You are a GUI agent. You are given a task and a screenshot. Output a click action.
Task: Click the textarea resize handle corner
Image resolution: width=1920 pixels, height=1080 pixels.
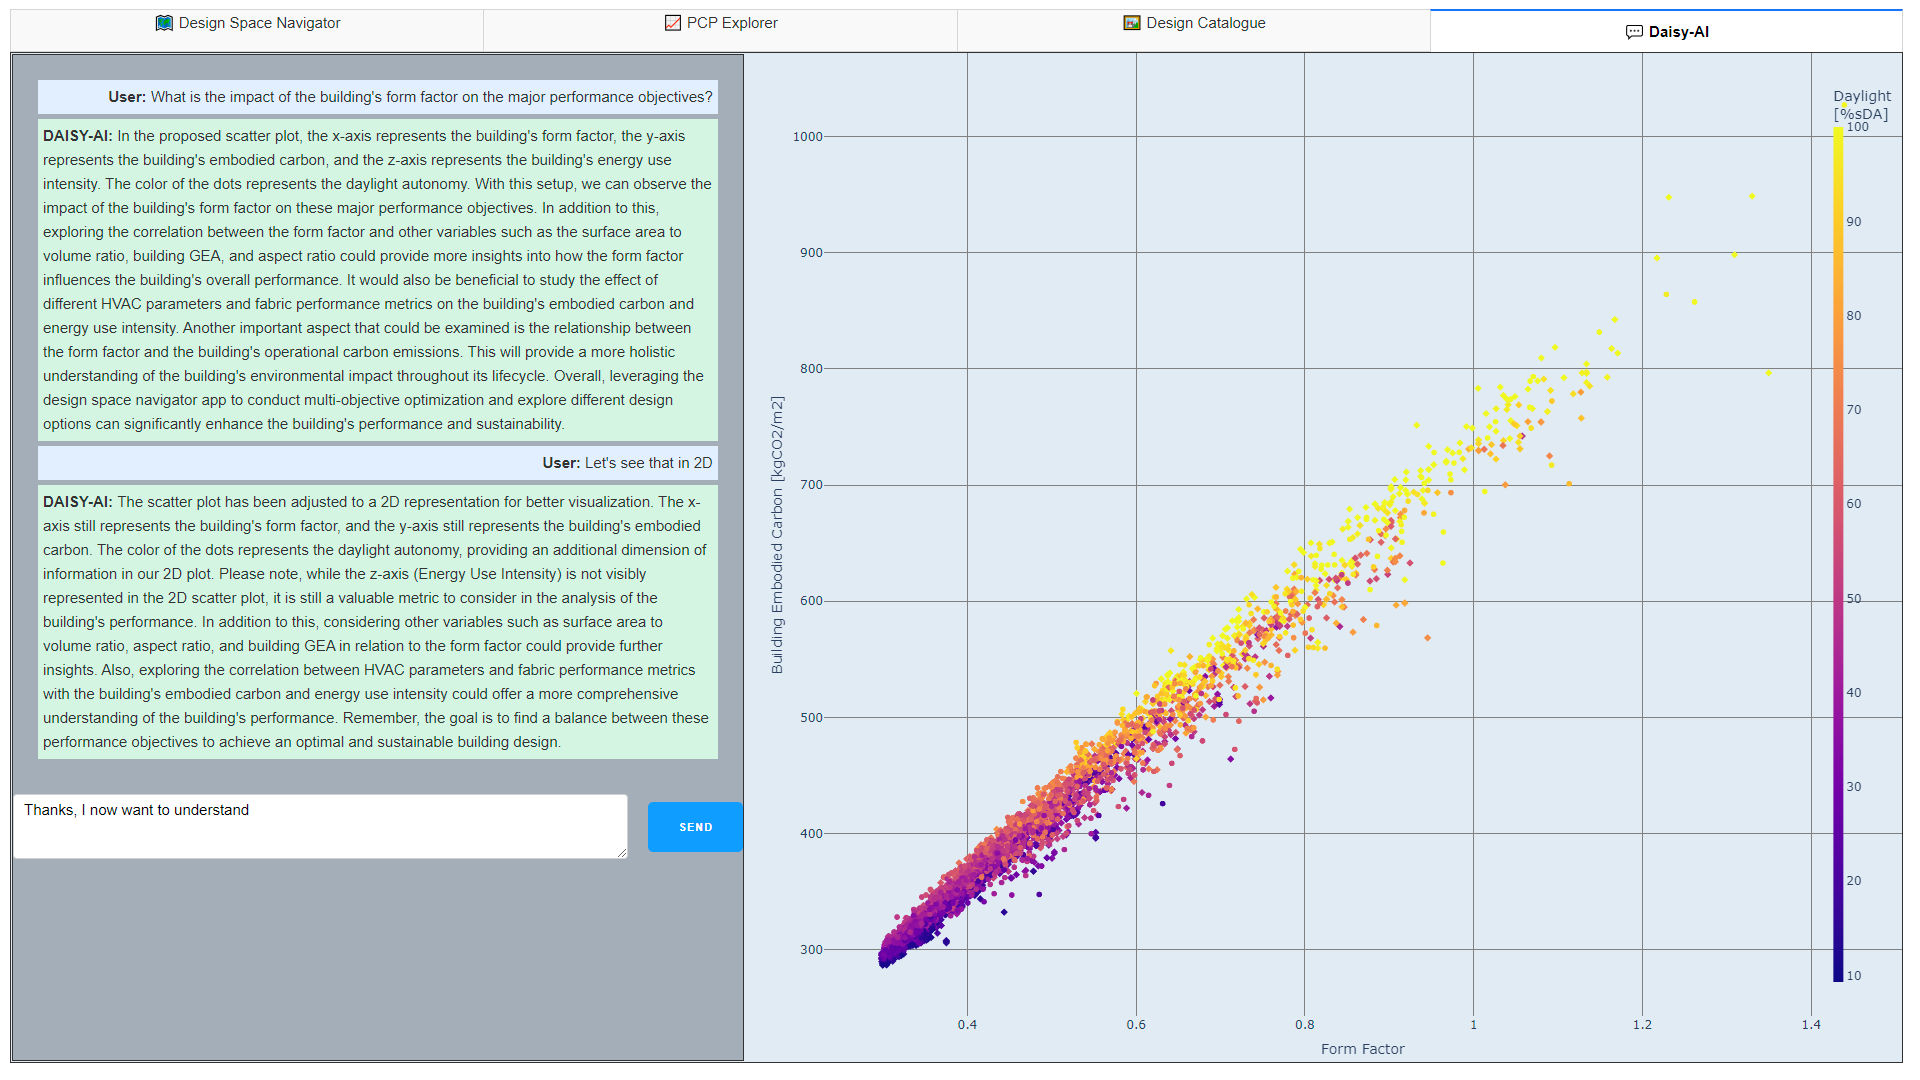coord(621,852)
